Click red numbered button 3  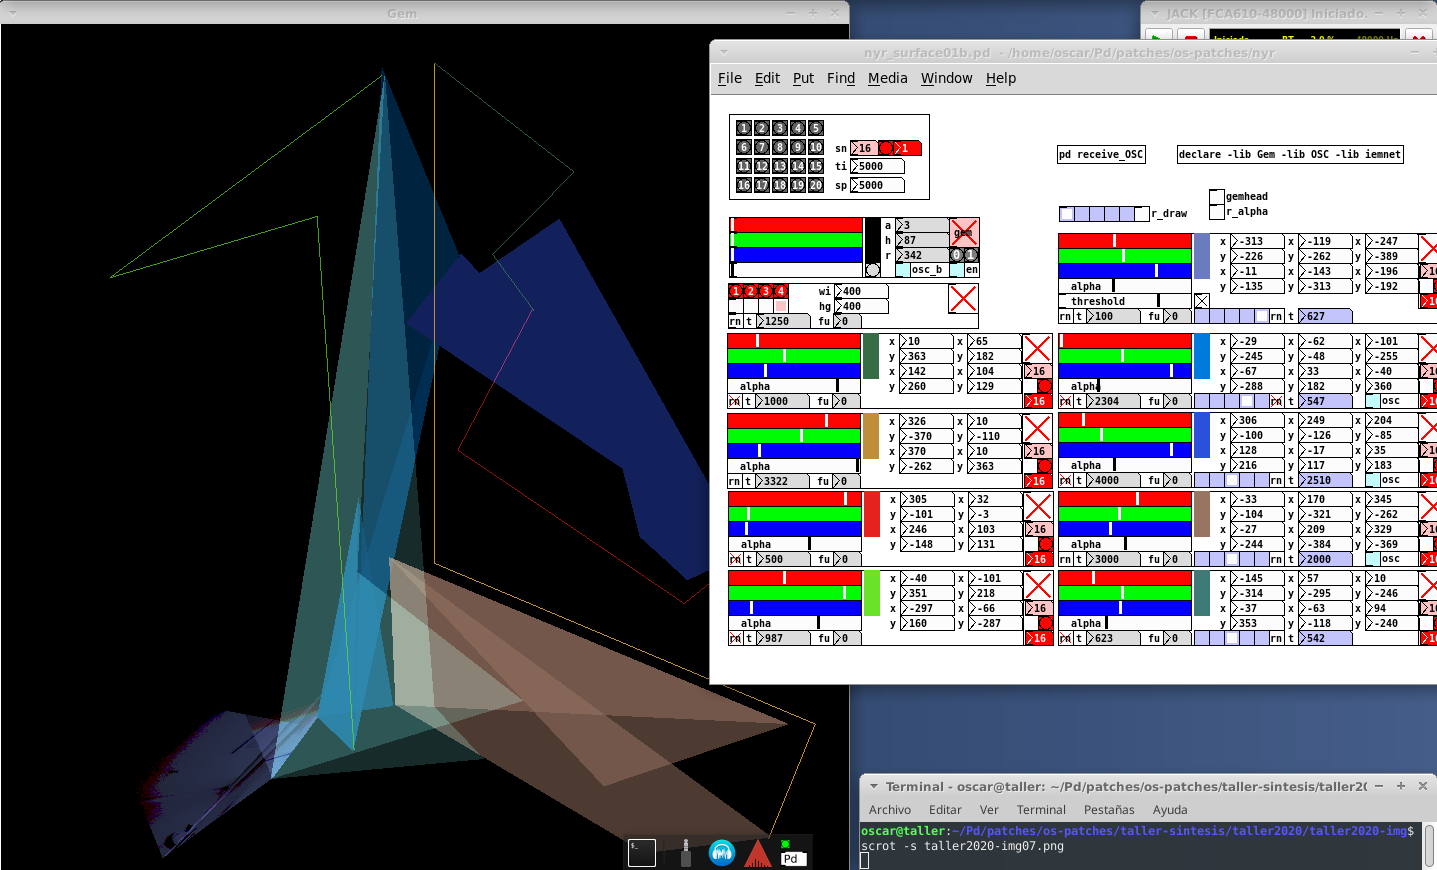pos(766,291)
